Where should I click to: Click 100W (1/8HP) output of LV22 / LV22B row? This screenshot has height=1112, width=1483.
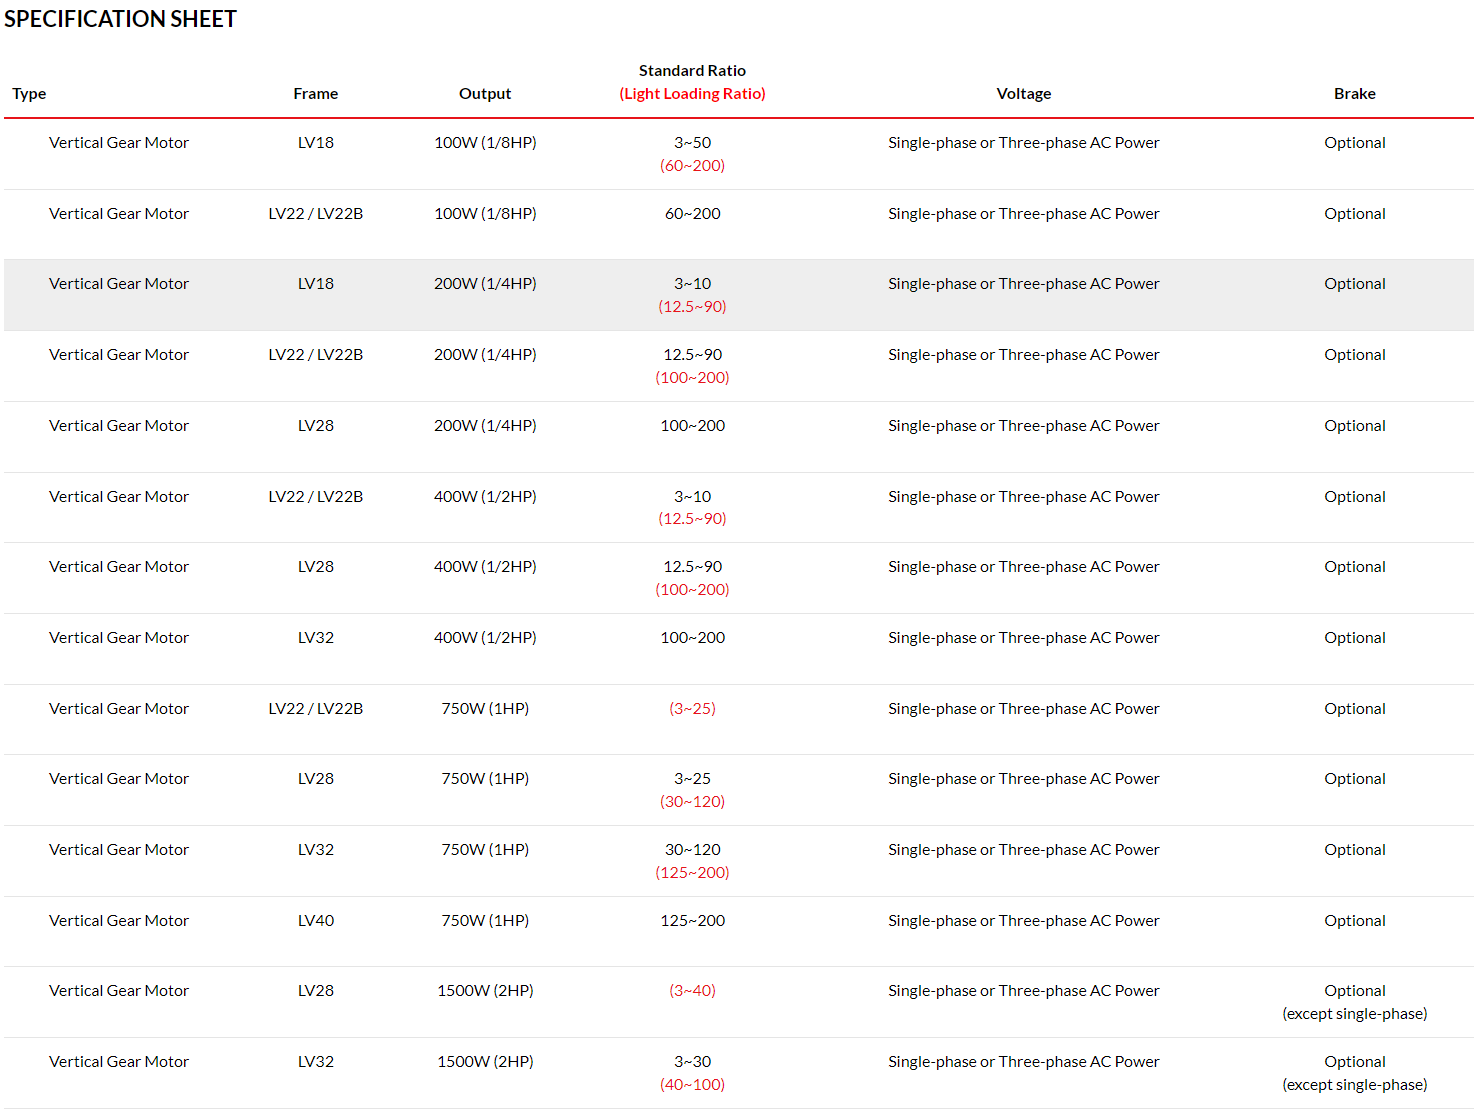[x=485, y=214]
